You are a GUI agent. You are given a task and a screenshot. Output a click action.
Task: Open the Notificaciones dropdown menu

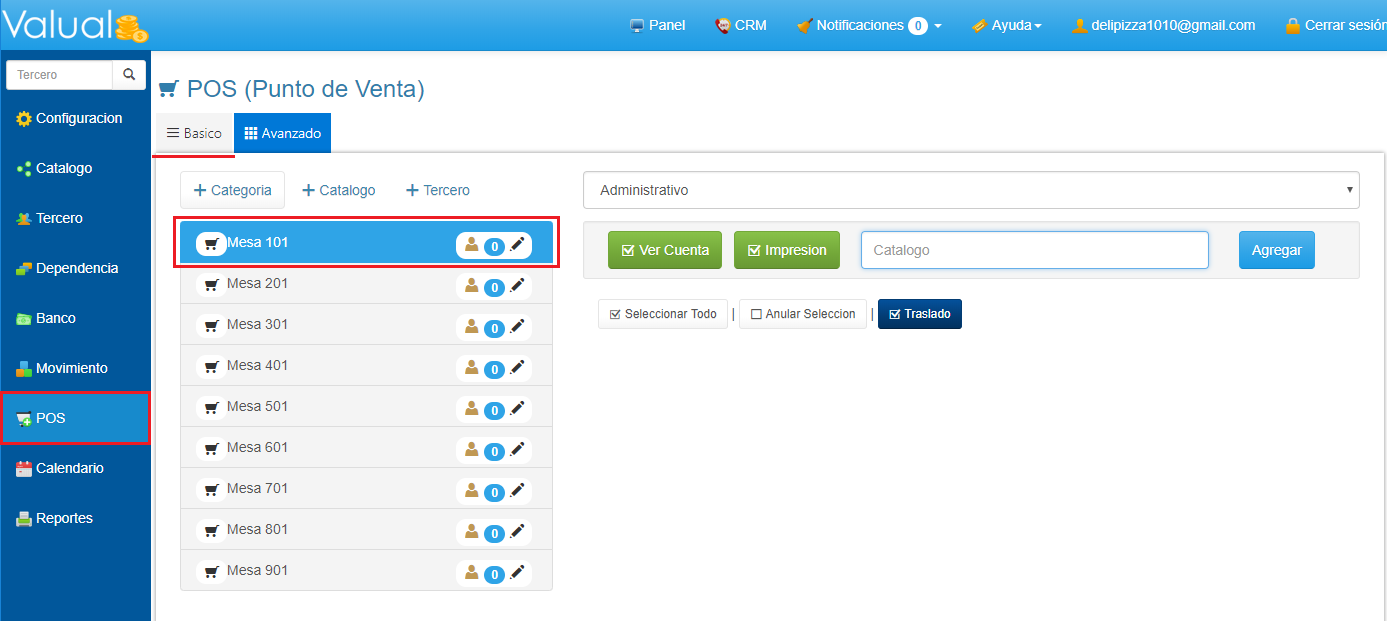click(x=869, y=26)
